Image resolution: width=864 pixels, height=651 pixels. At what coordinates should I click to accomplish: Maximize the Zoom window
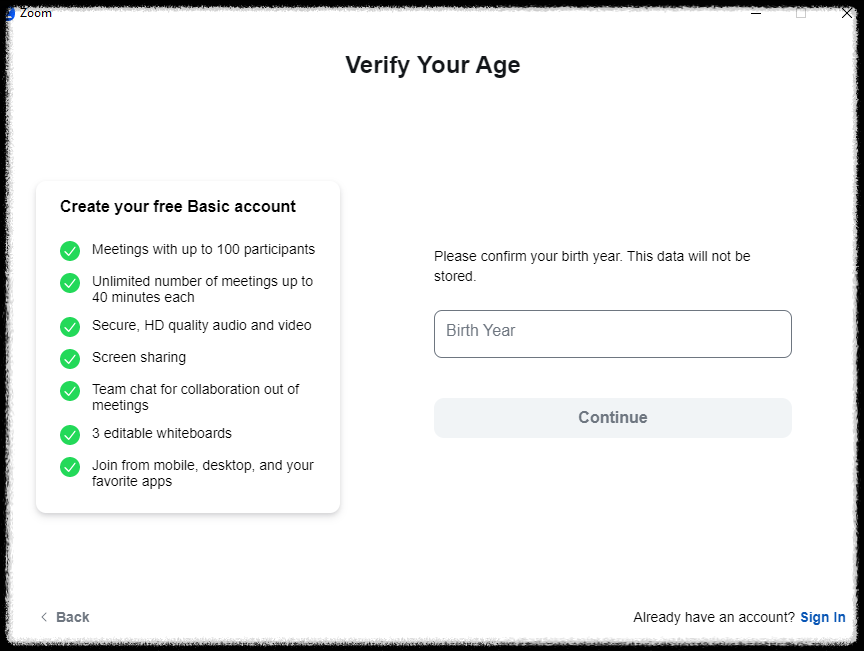pos(801,13)
